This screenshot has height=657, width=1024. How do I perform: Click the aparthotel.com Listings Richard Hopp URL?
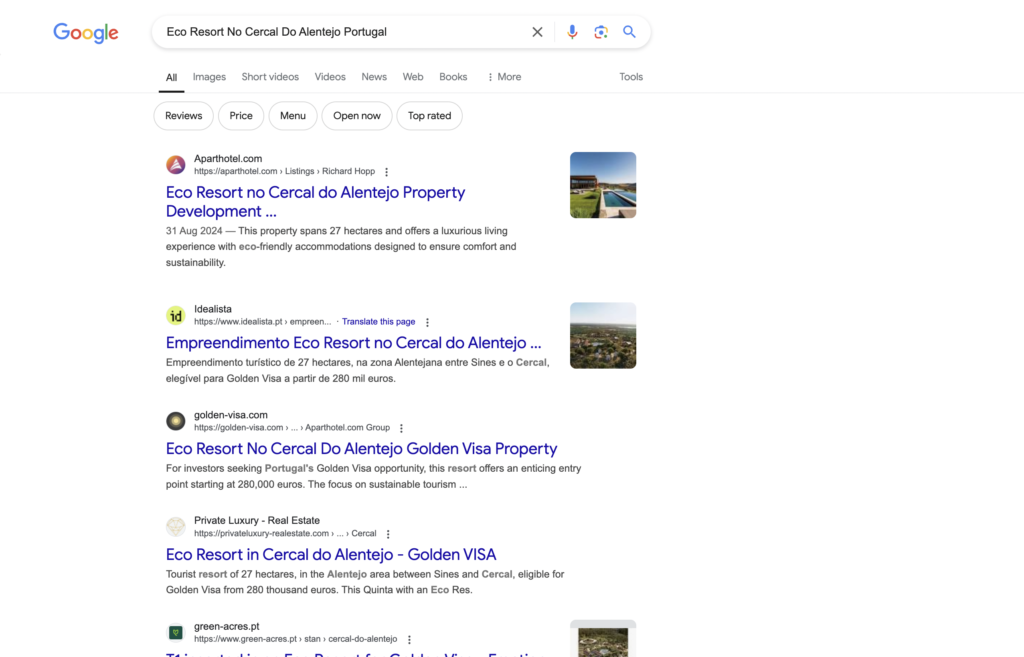(x=285, y=171)
